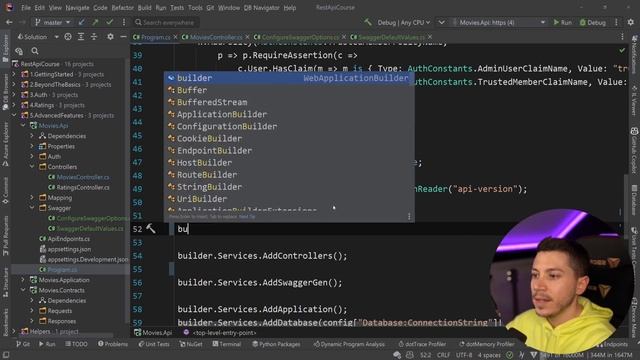
Task: Open completion popup three-dot options
Action: point(409,216)
